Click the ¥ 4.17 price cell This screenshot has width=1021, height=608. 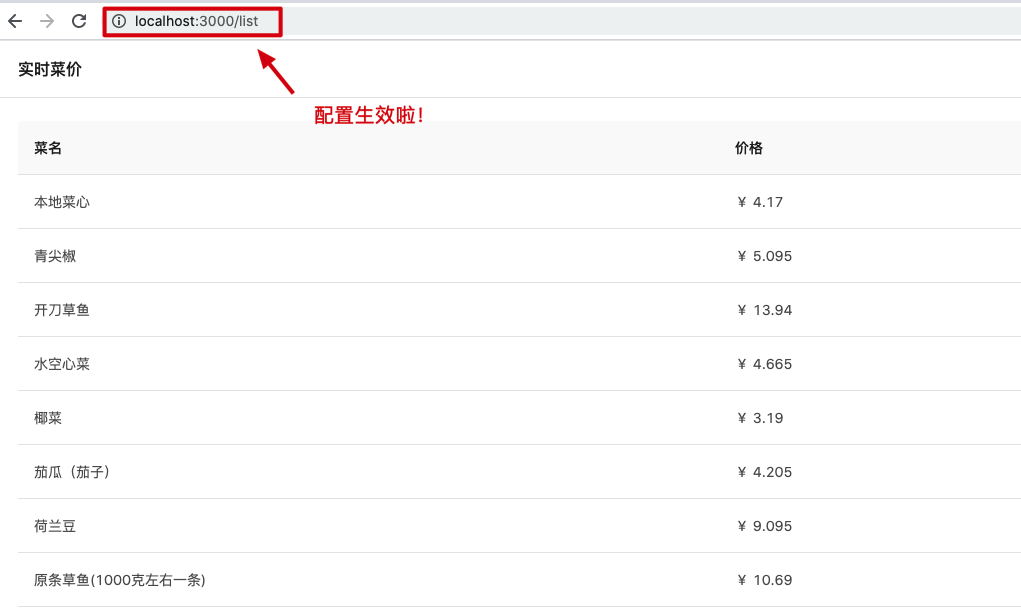pos(760,202)
